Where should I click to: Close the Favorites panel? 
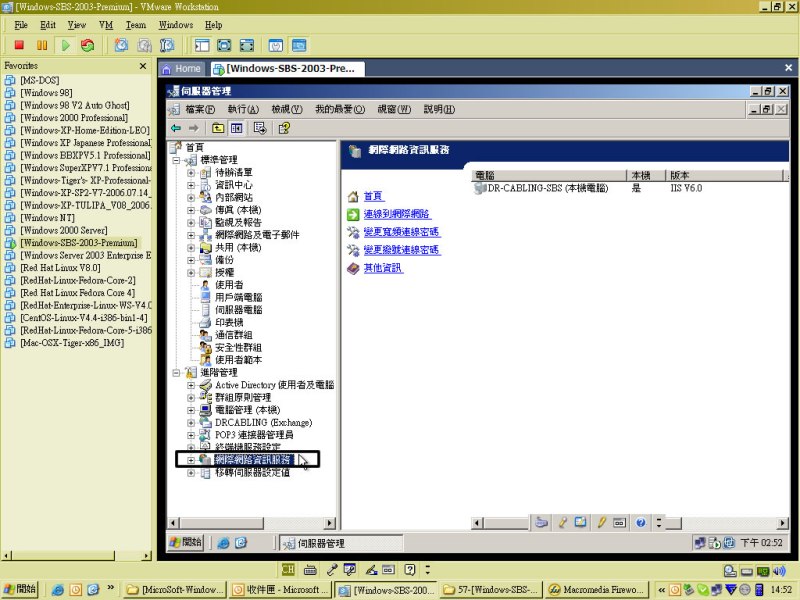[143, 66]
